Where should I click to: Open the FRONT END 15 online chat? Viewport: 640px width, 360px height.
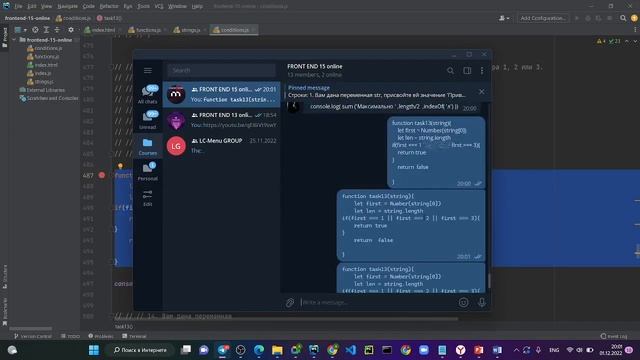point(222,94)
